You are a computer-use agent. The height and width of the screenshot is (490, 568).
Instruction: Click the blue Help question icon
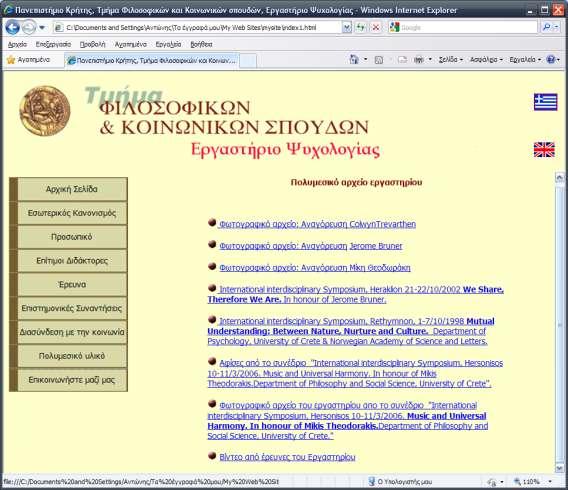pos(551,59)
